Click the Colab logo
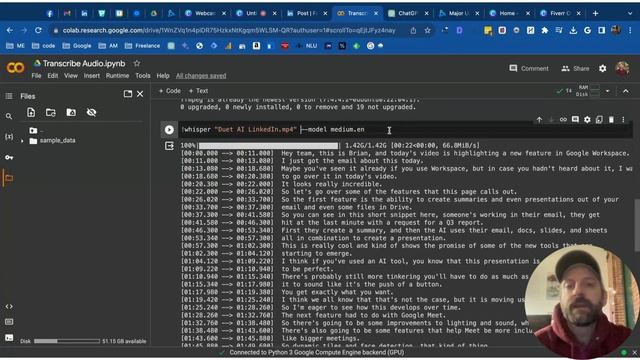640x360 pixels. (16, 67)
